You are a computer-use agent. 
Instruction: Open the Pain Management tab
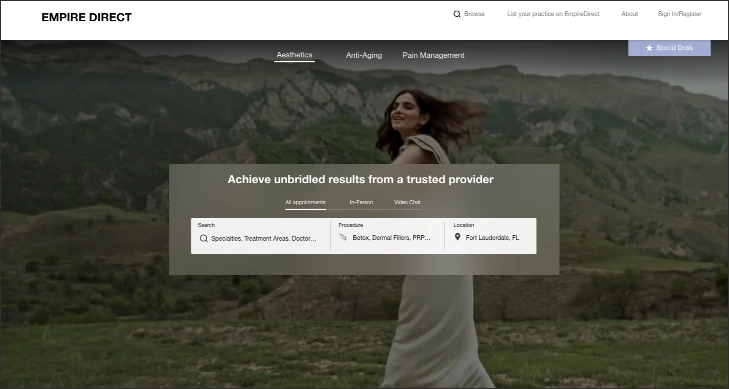click(433, 55)
